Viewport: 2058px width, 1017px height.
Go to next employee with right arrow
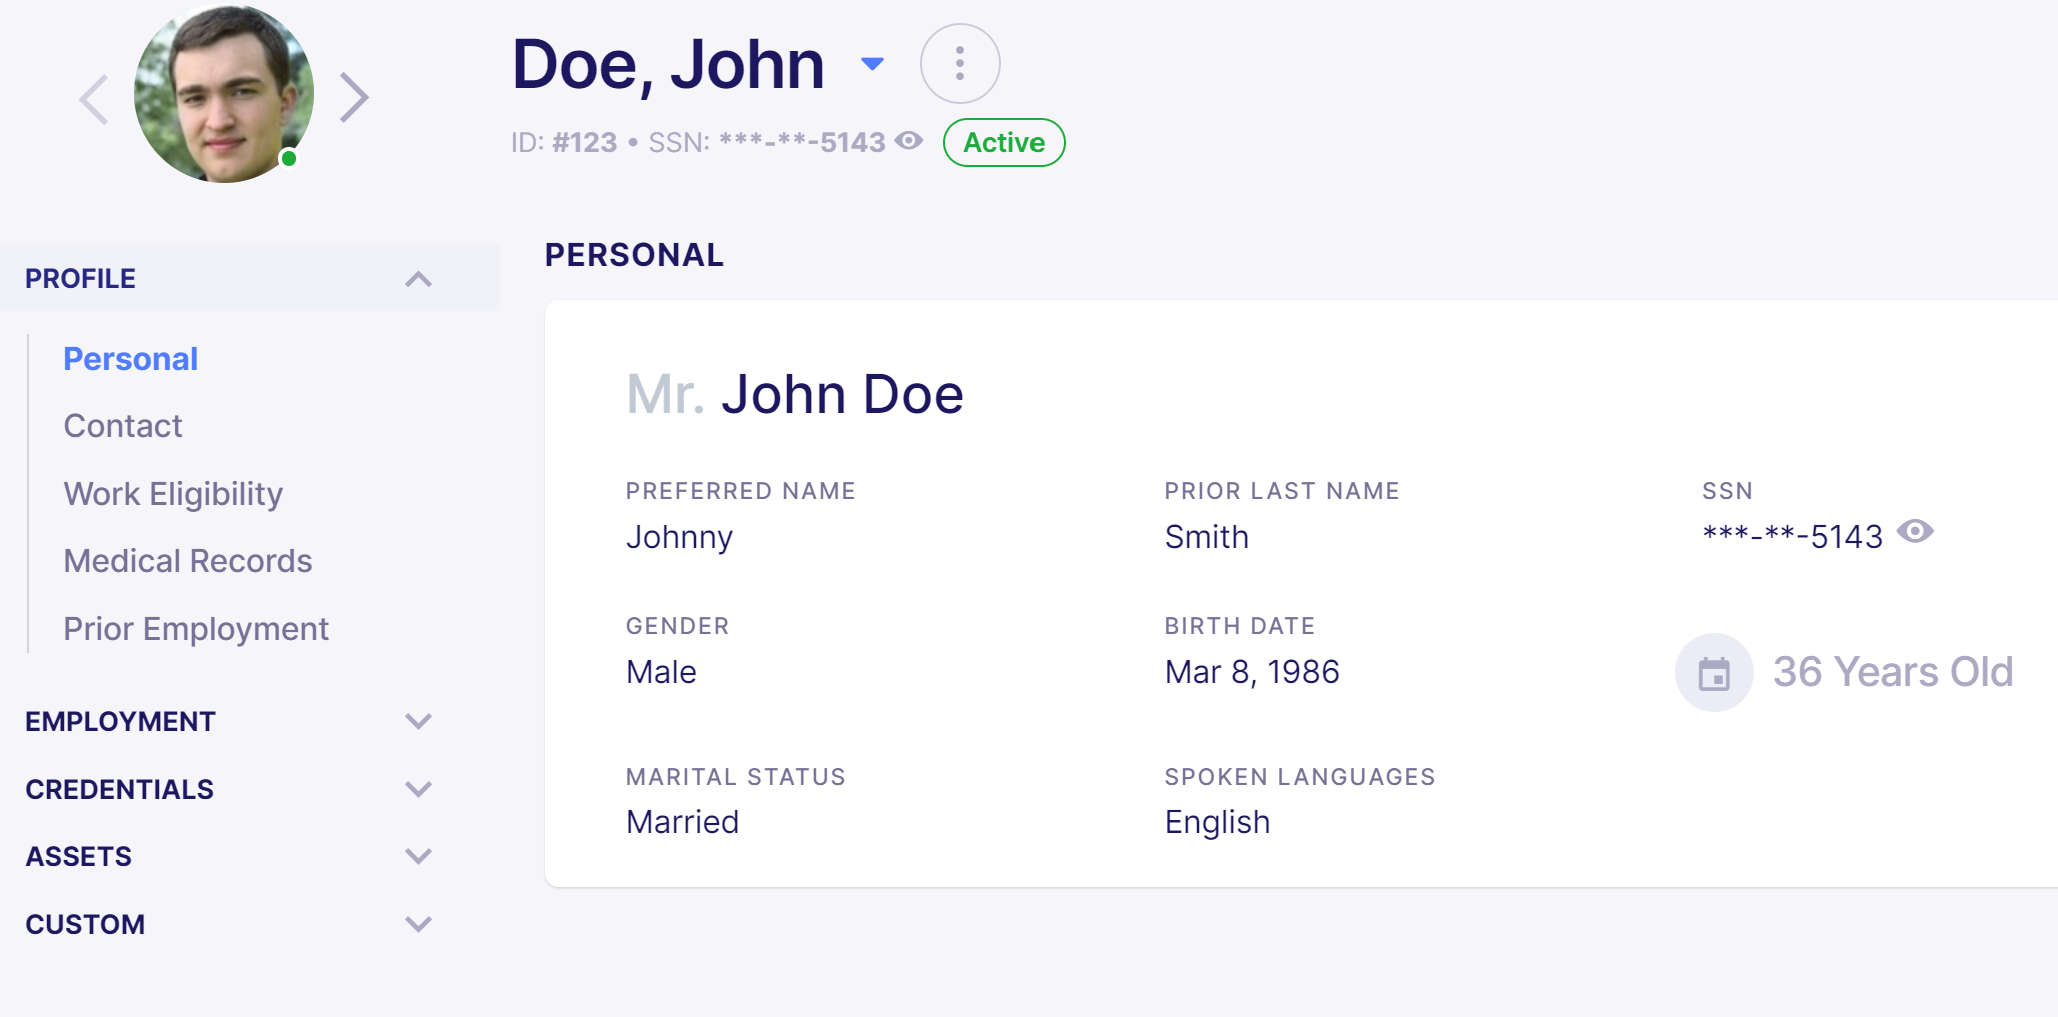[354, 98]
